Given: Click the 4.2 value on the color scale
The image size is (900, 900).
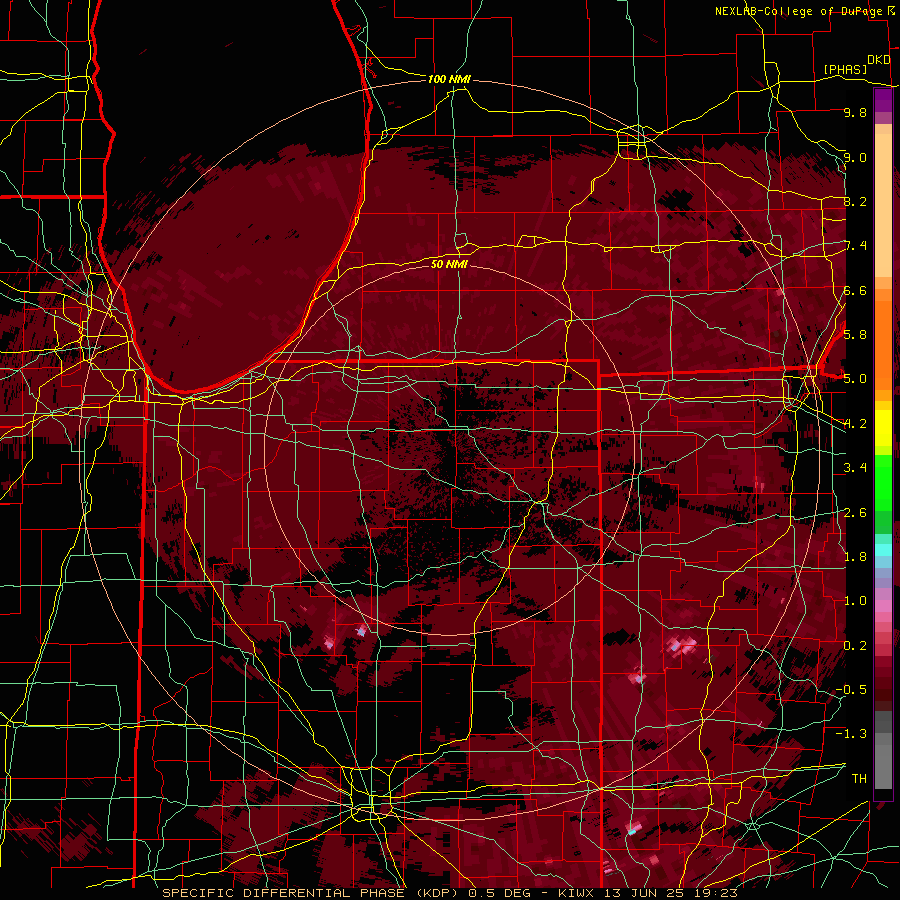Looking at the screenshot, I should (855, 424).
